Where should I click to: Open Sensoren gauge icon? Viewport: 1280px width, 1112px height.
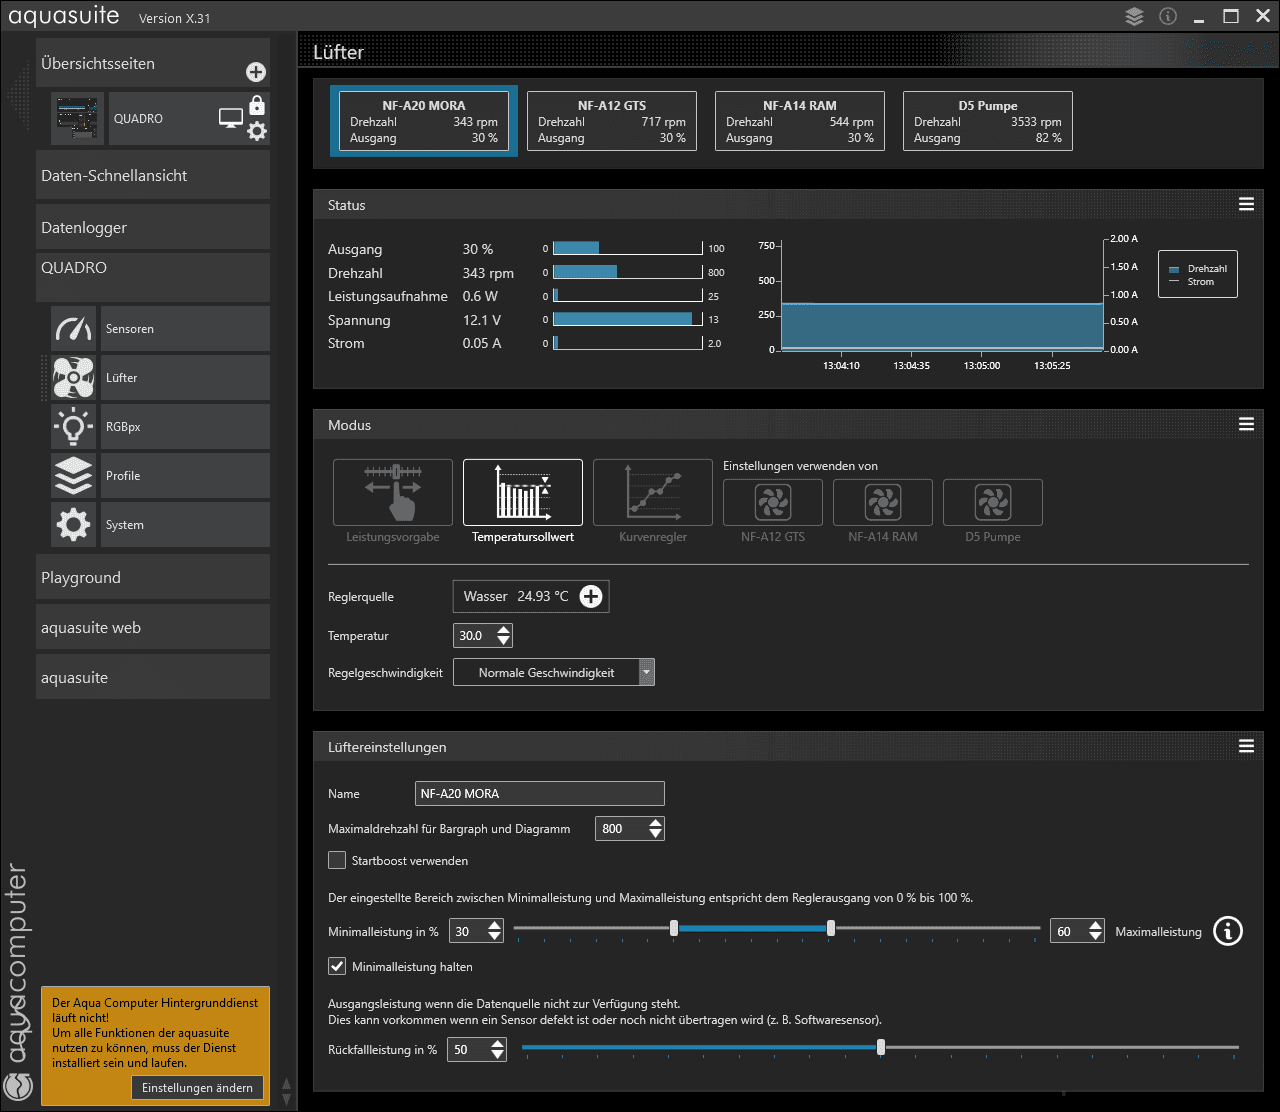pos(74,329)
